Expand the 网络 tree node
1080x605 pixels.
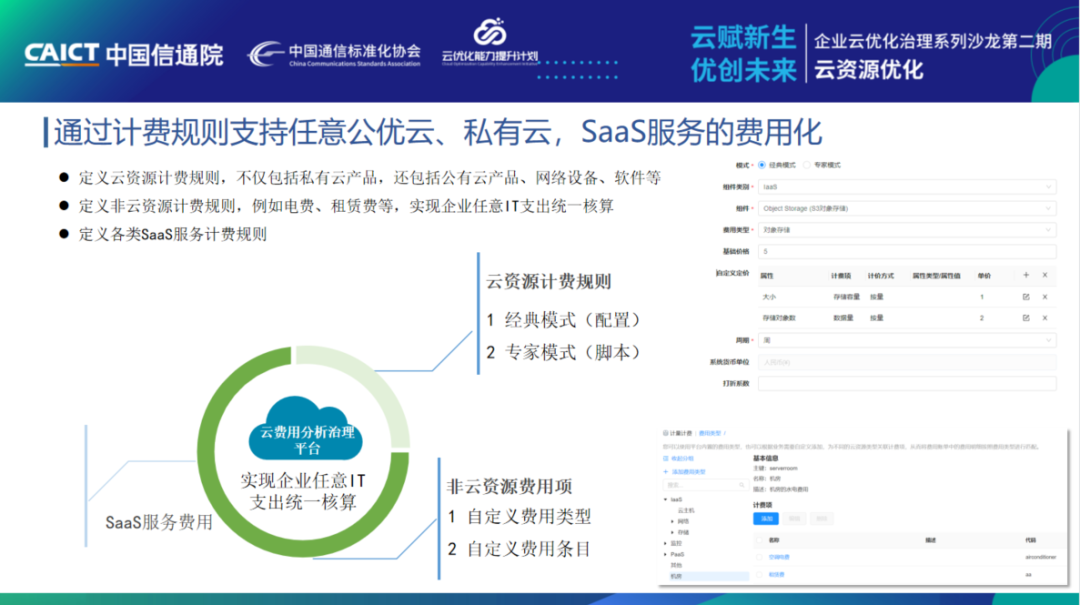672,522
